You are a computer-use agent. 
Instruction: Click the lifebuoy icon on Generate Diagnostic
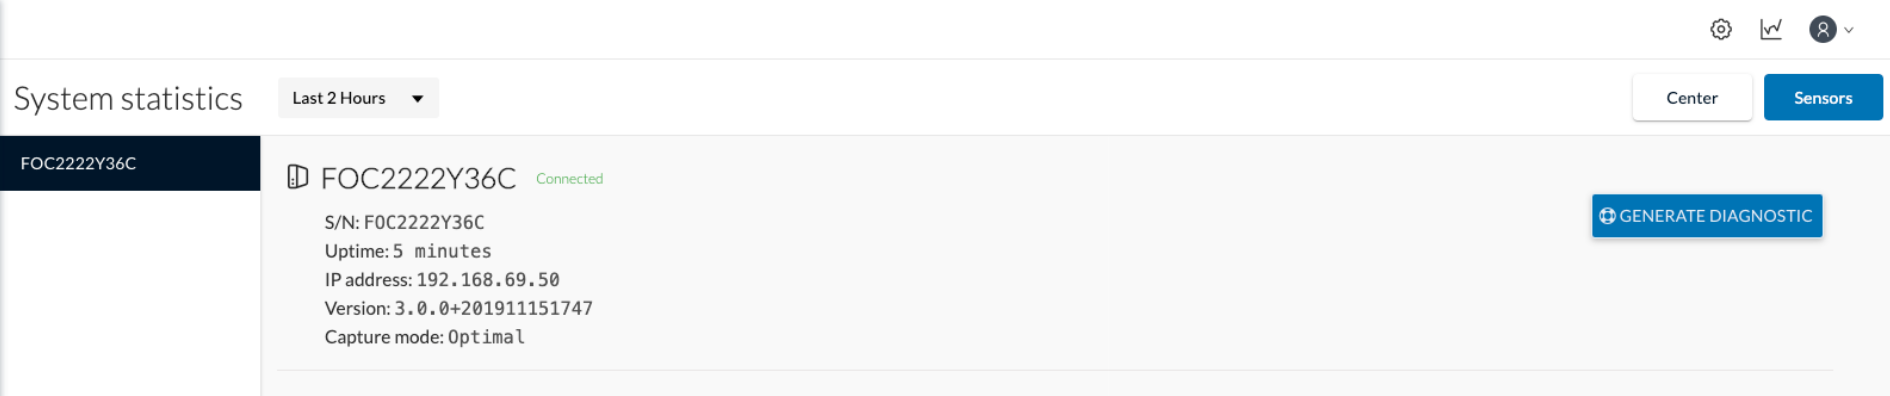pos(1607,216)
